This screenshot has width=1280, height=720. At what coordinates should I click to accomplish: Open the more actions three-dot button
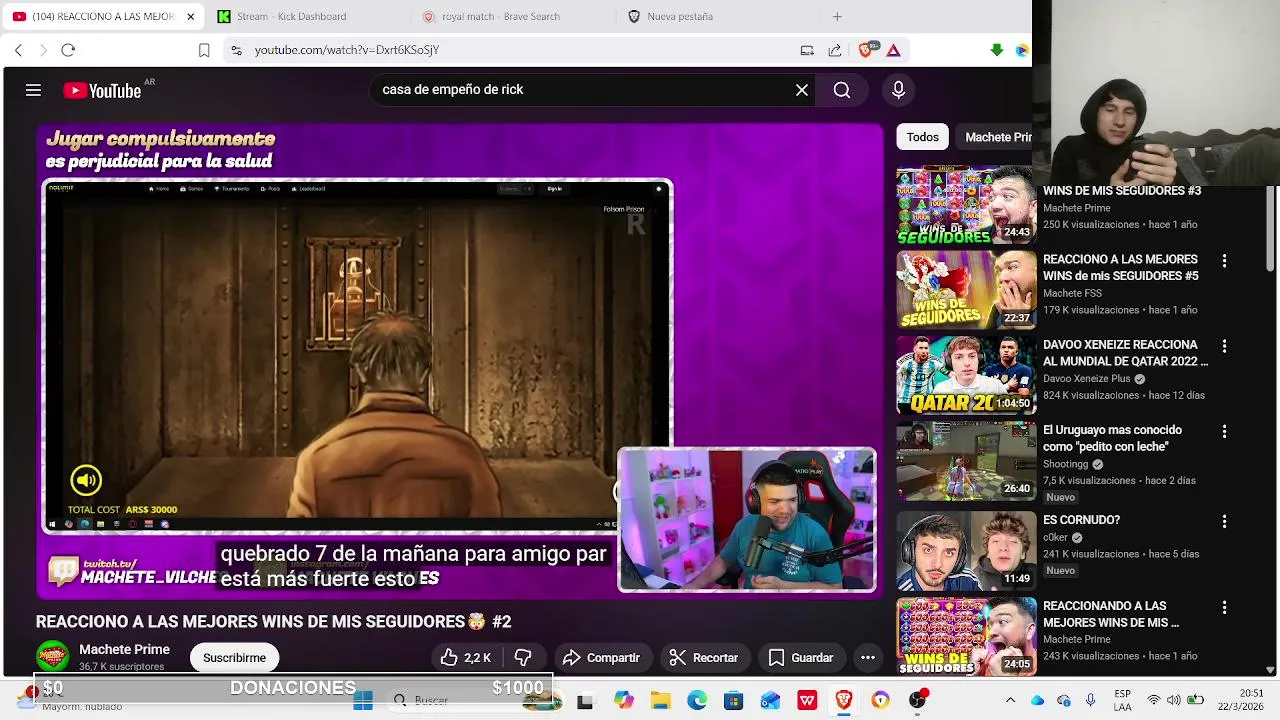(868, 657)
